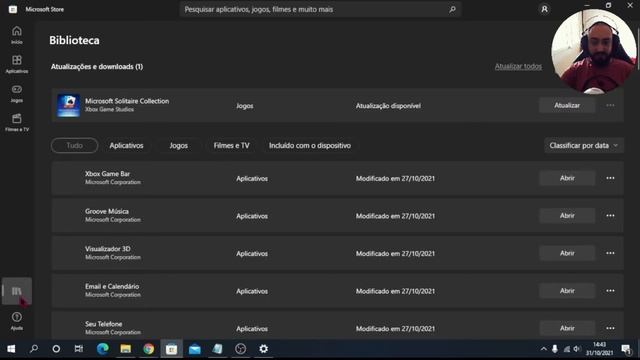This screenshot has width=640, height=360.
Task: Open File Explorer from the taskbar
Action: coord(125,349)
